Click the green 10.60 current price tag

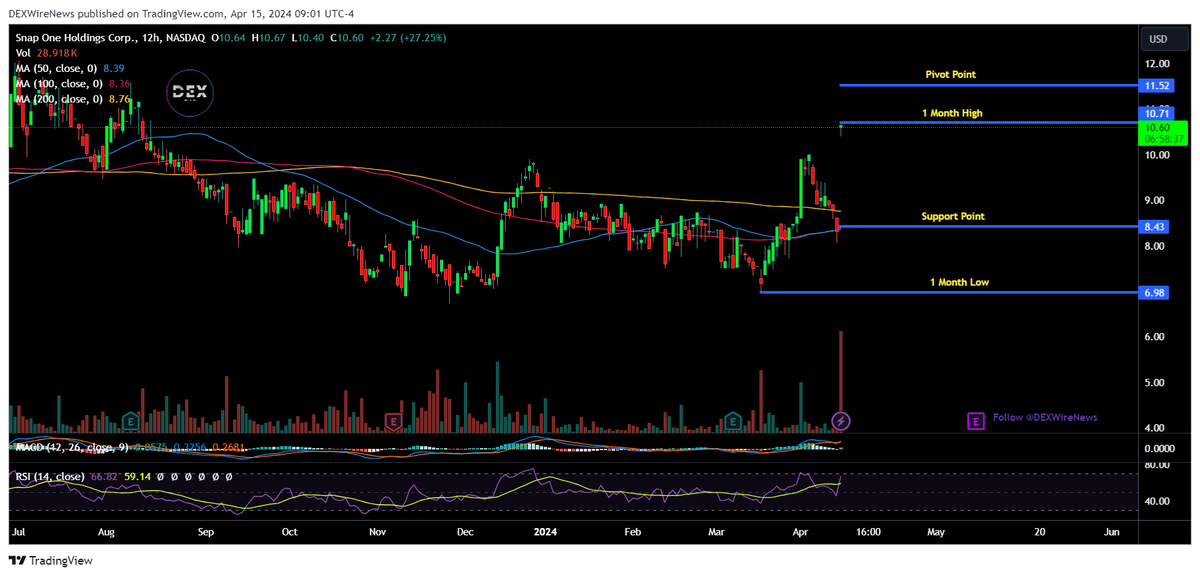click(1158, 128)
